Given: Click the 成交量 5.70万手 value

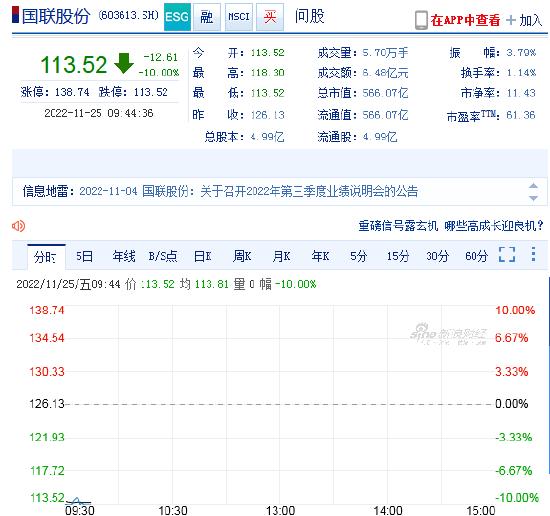Looking at the screenshot, I should (x=385, y=53).
